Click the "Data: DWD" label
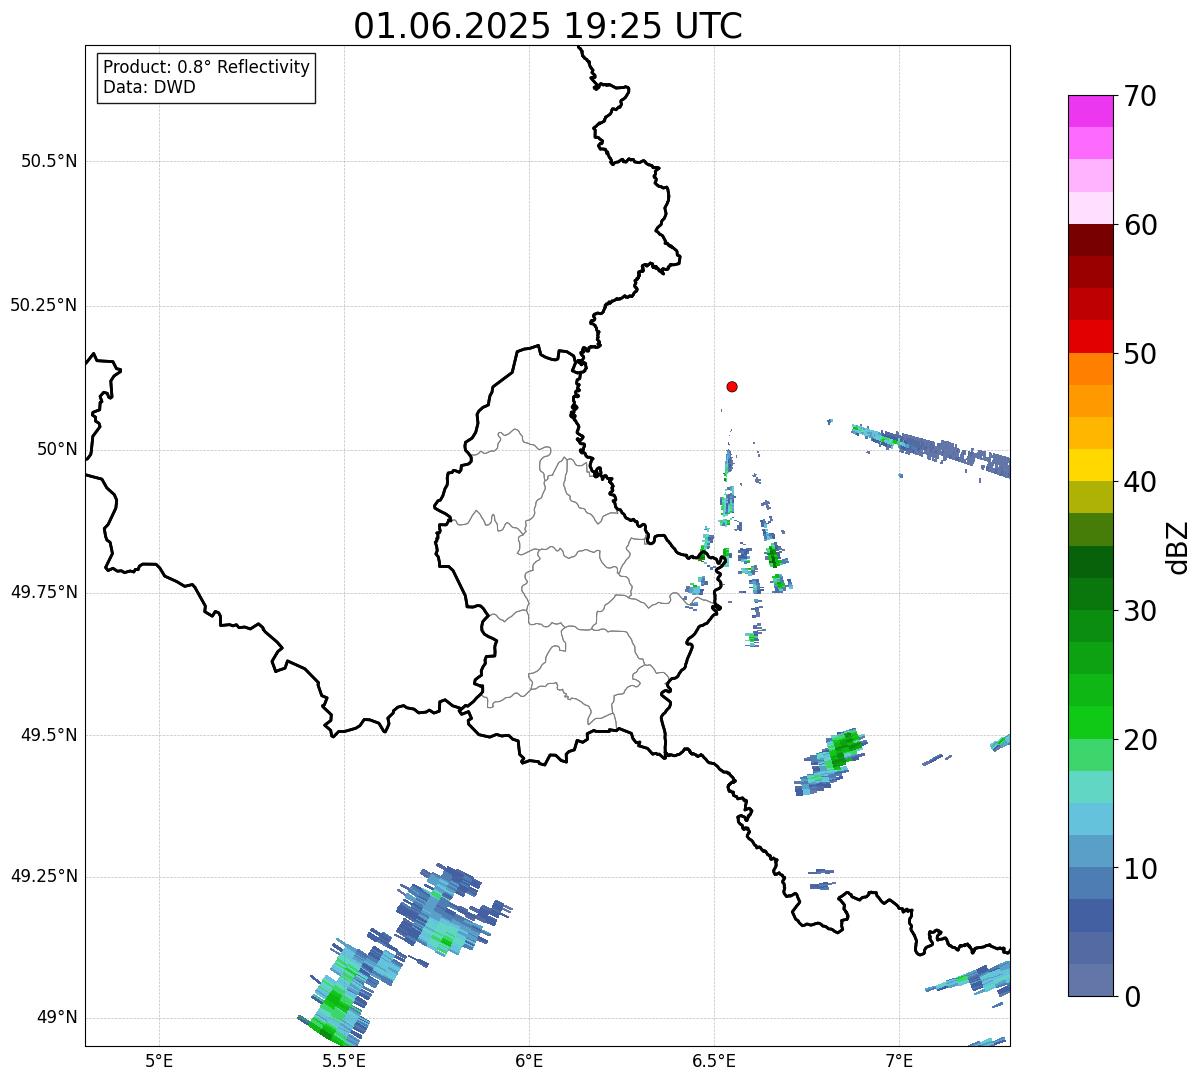Image resolution: width=1202 pixels, height=1081 pixels. (x=149, y=87)
